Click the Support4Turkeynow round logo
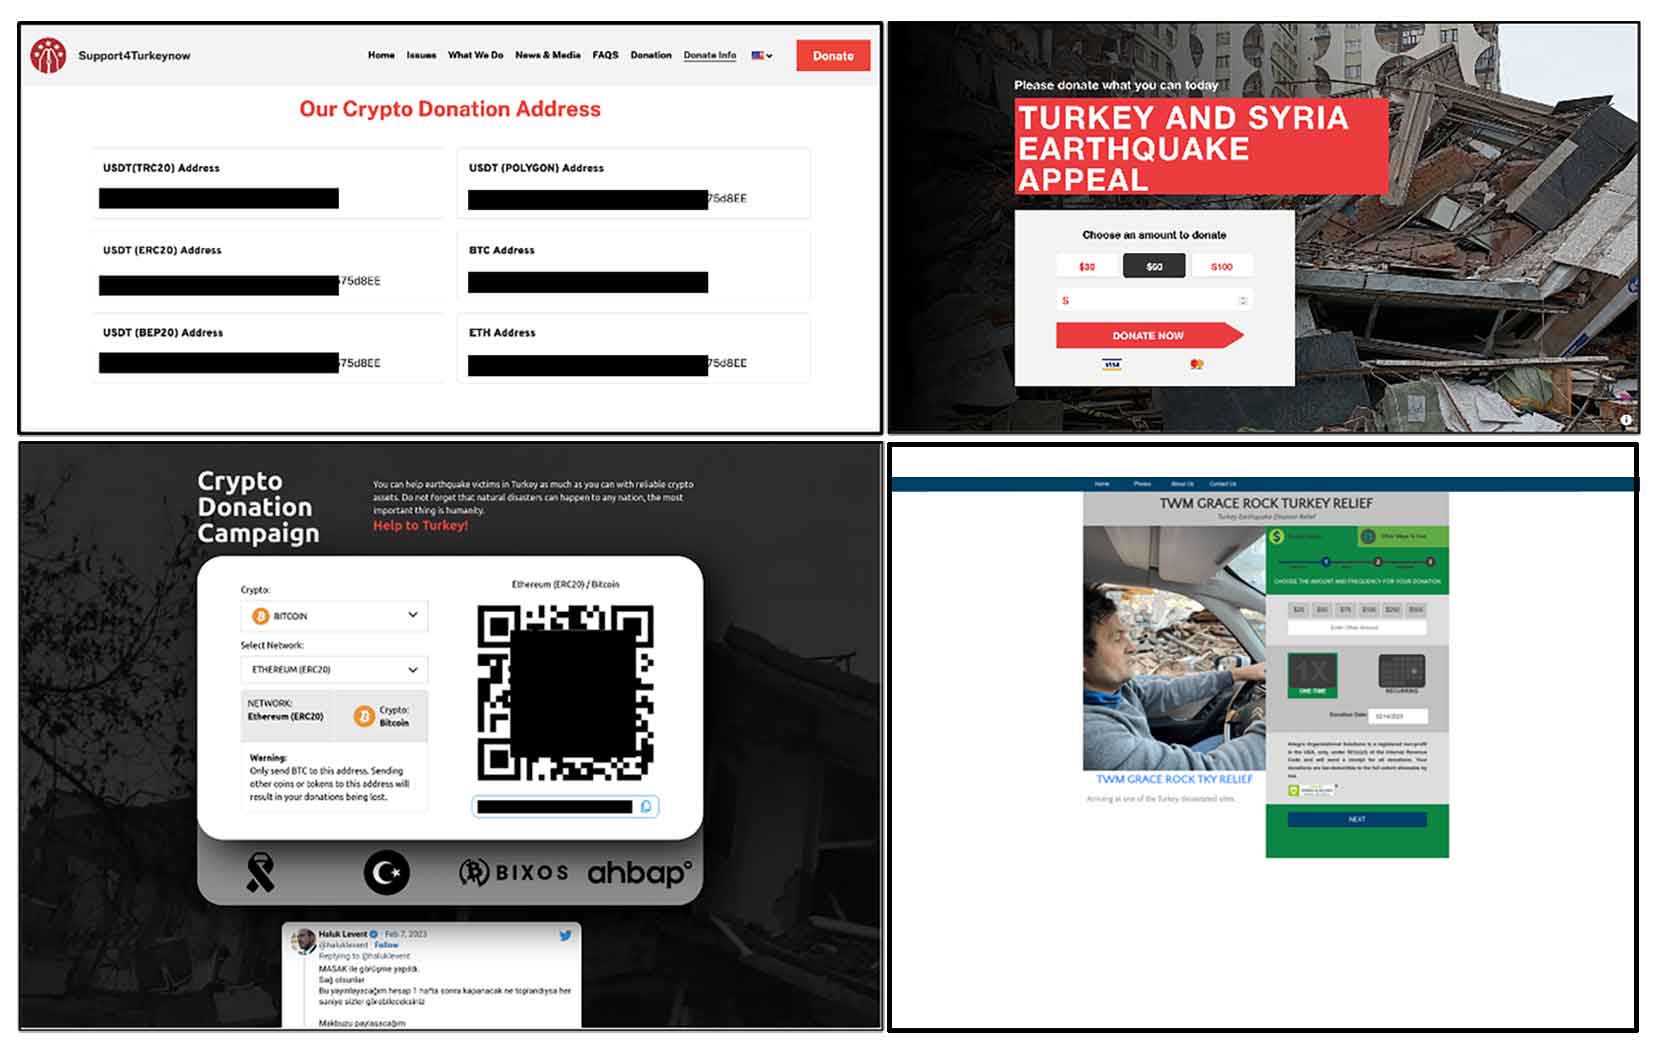 48,55
